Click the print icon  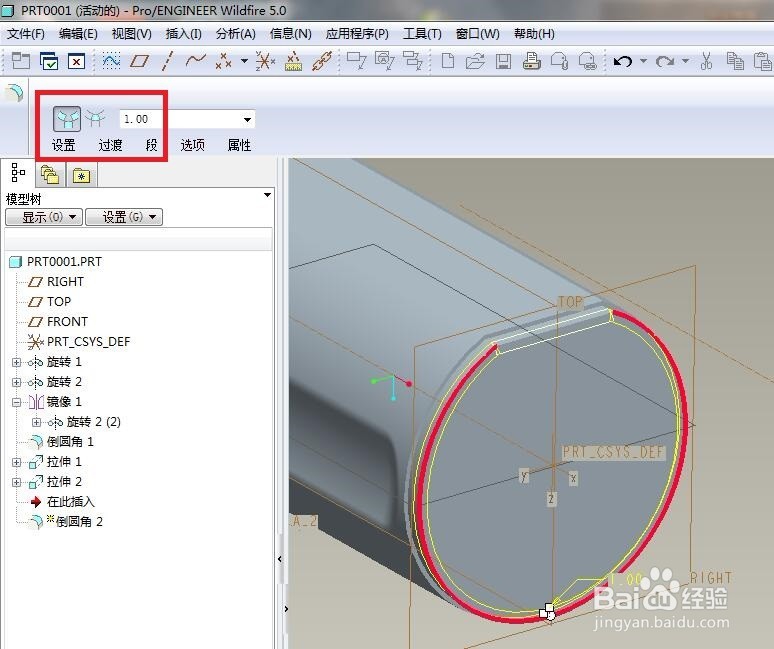pyautogui.click(x=532, y=61)
